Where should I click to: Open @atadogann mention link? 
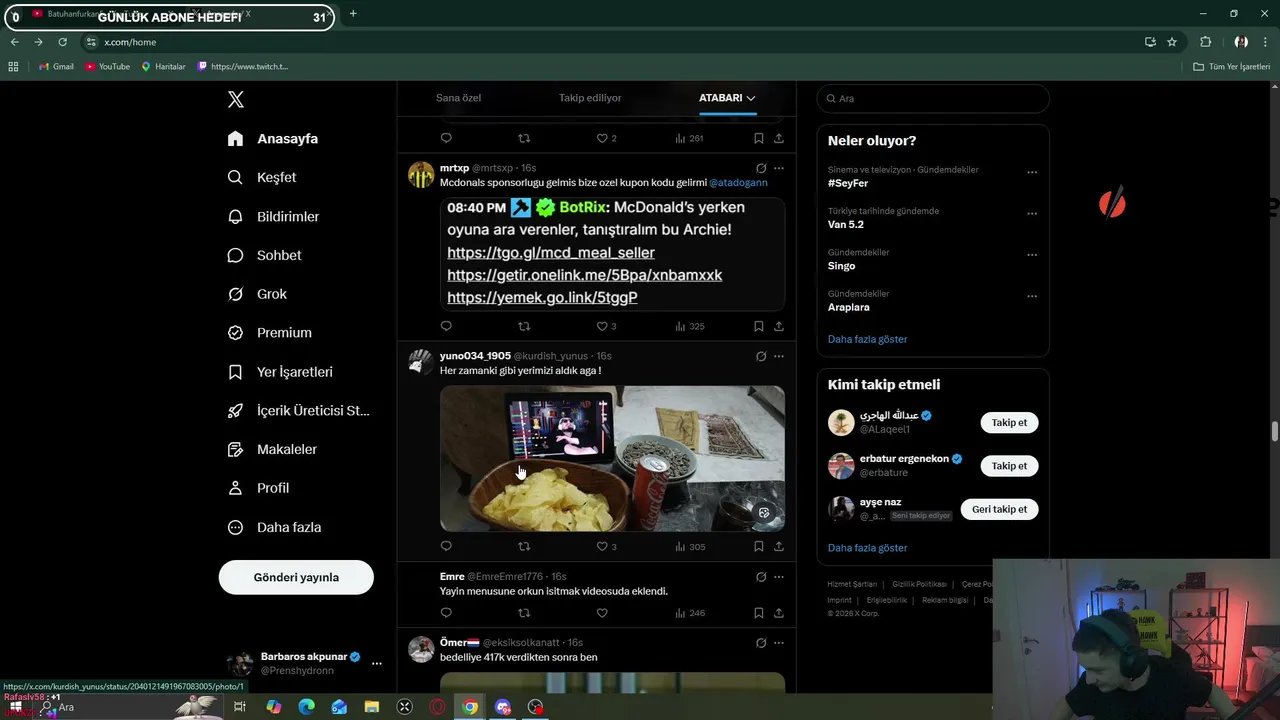pyautogui.click(x=738, y=183)
